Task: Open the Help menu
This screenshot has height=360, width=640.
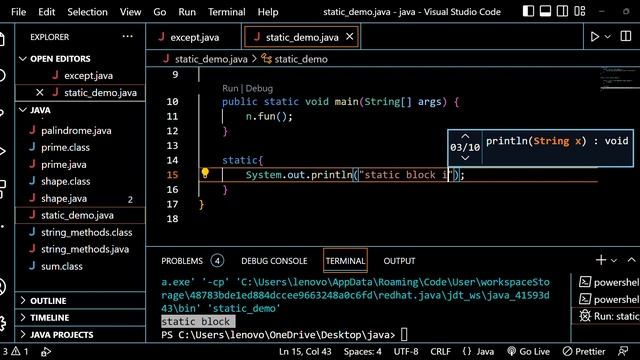Action: click(268, 12)
